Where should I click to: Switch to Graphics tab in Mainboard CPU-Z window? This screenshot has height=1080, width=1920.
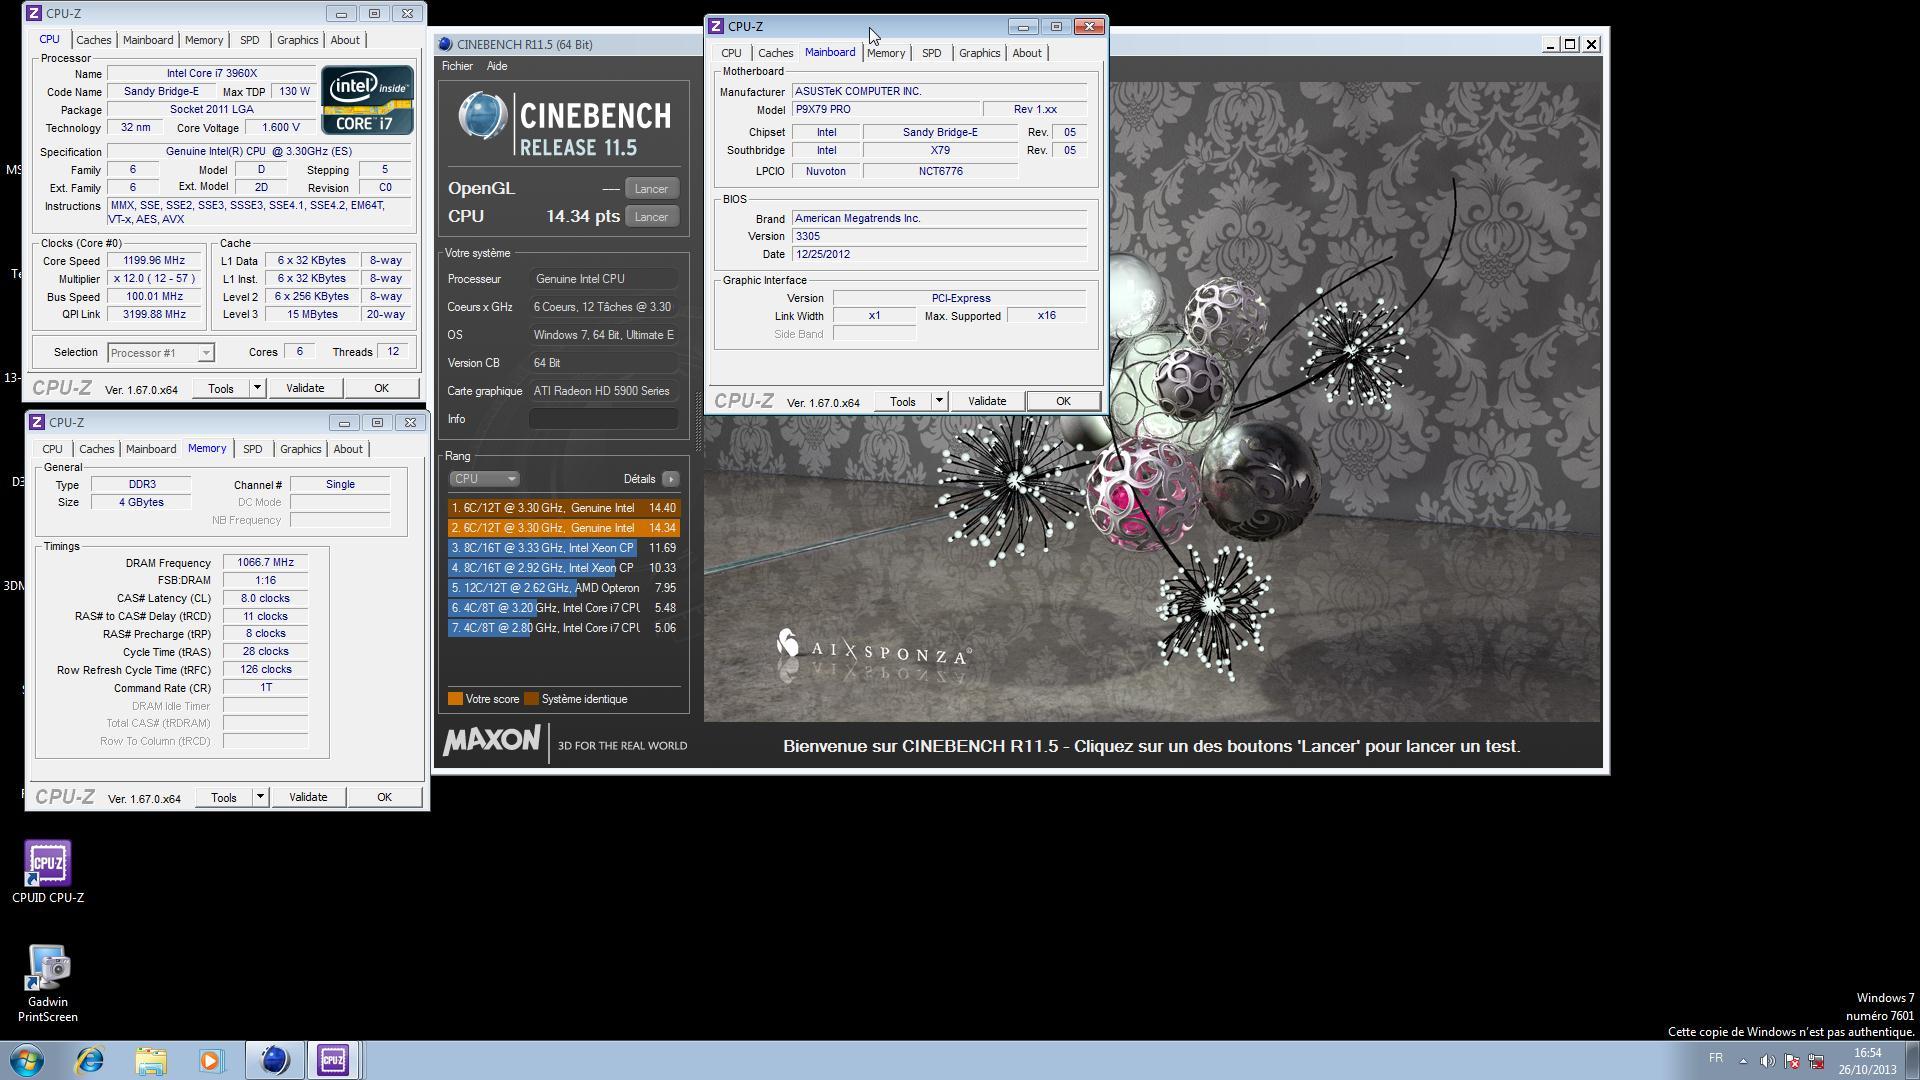coord(979,53)
